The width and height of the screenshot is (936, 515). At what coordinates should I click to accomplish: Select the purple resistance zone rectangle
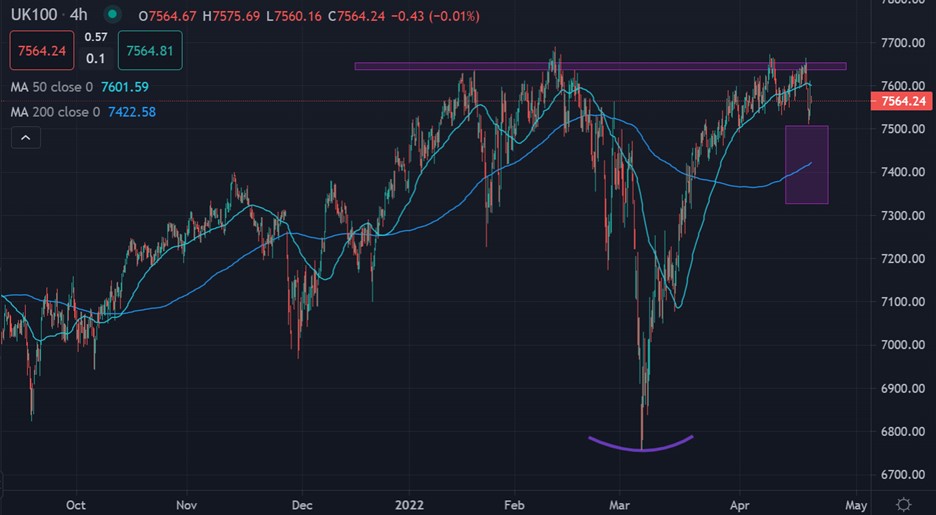point(600,66)
